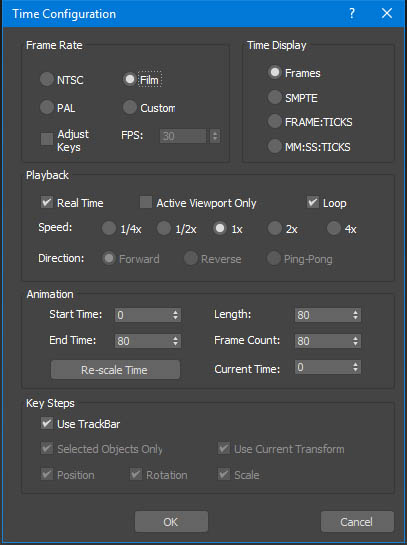Set playback speed to 1/4x

point(109,229)
